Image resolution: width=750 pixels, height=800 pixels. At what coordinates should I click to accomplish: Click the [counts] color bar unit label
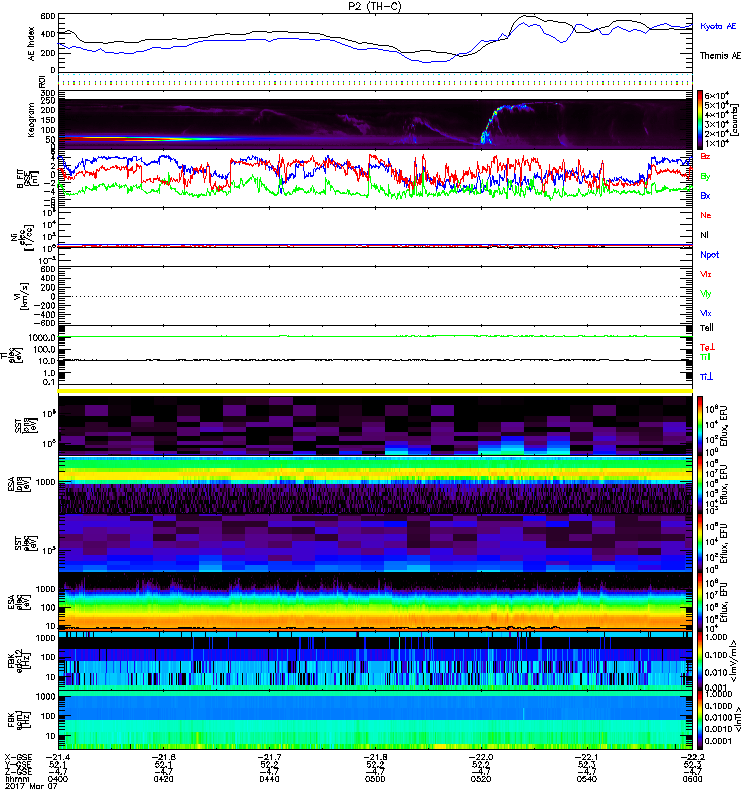click(x=735, y=120)
